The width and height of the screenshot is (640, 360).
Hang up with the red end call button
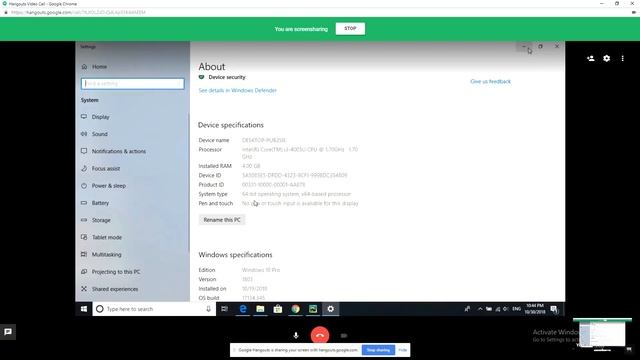(320, 335)
